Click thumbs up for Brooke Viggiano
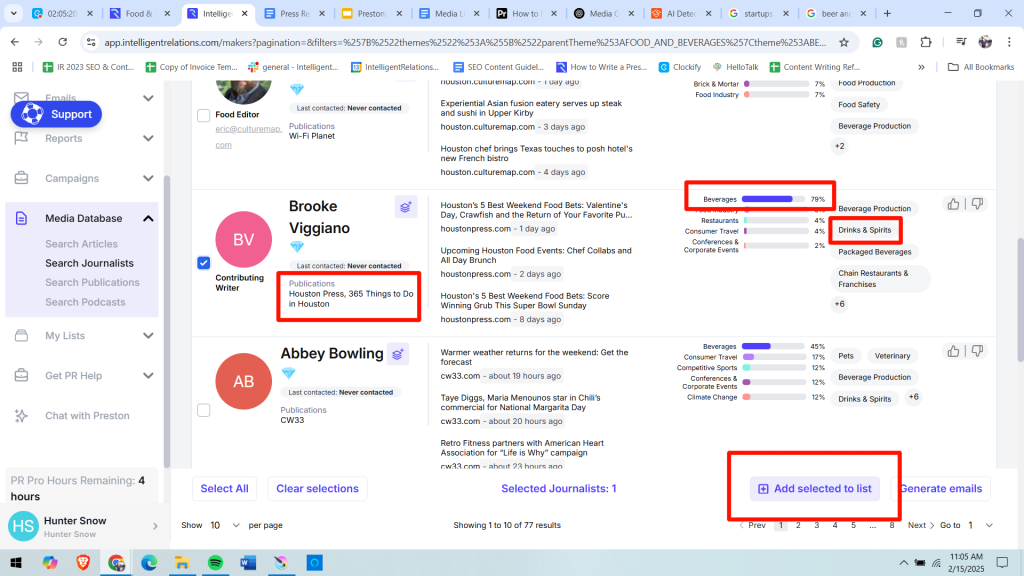This screenshot has width=1024, height=576. [953, 204]
